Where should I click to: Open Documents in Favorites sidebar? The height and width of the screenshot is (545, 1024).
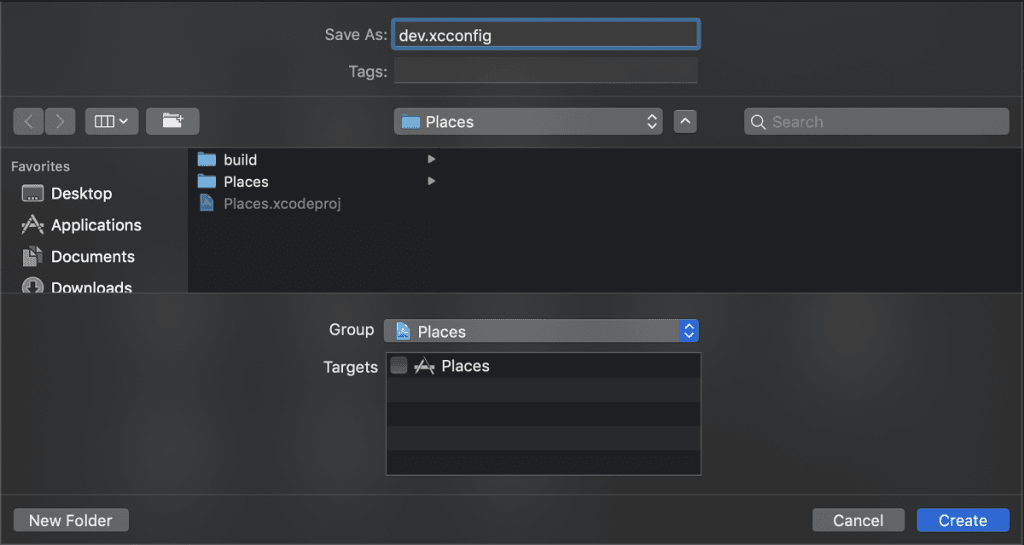(x=93, y=257)
